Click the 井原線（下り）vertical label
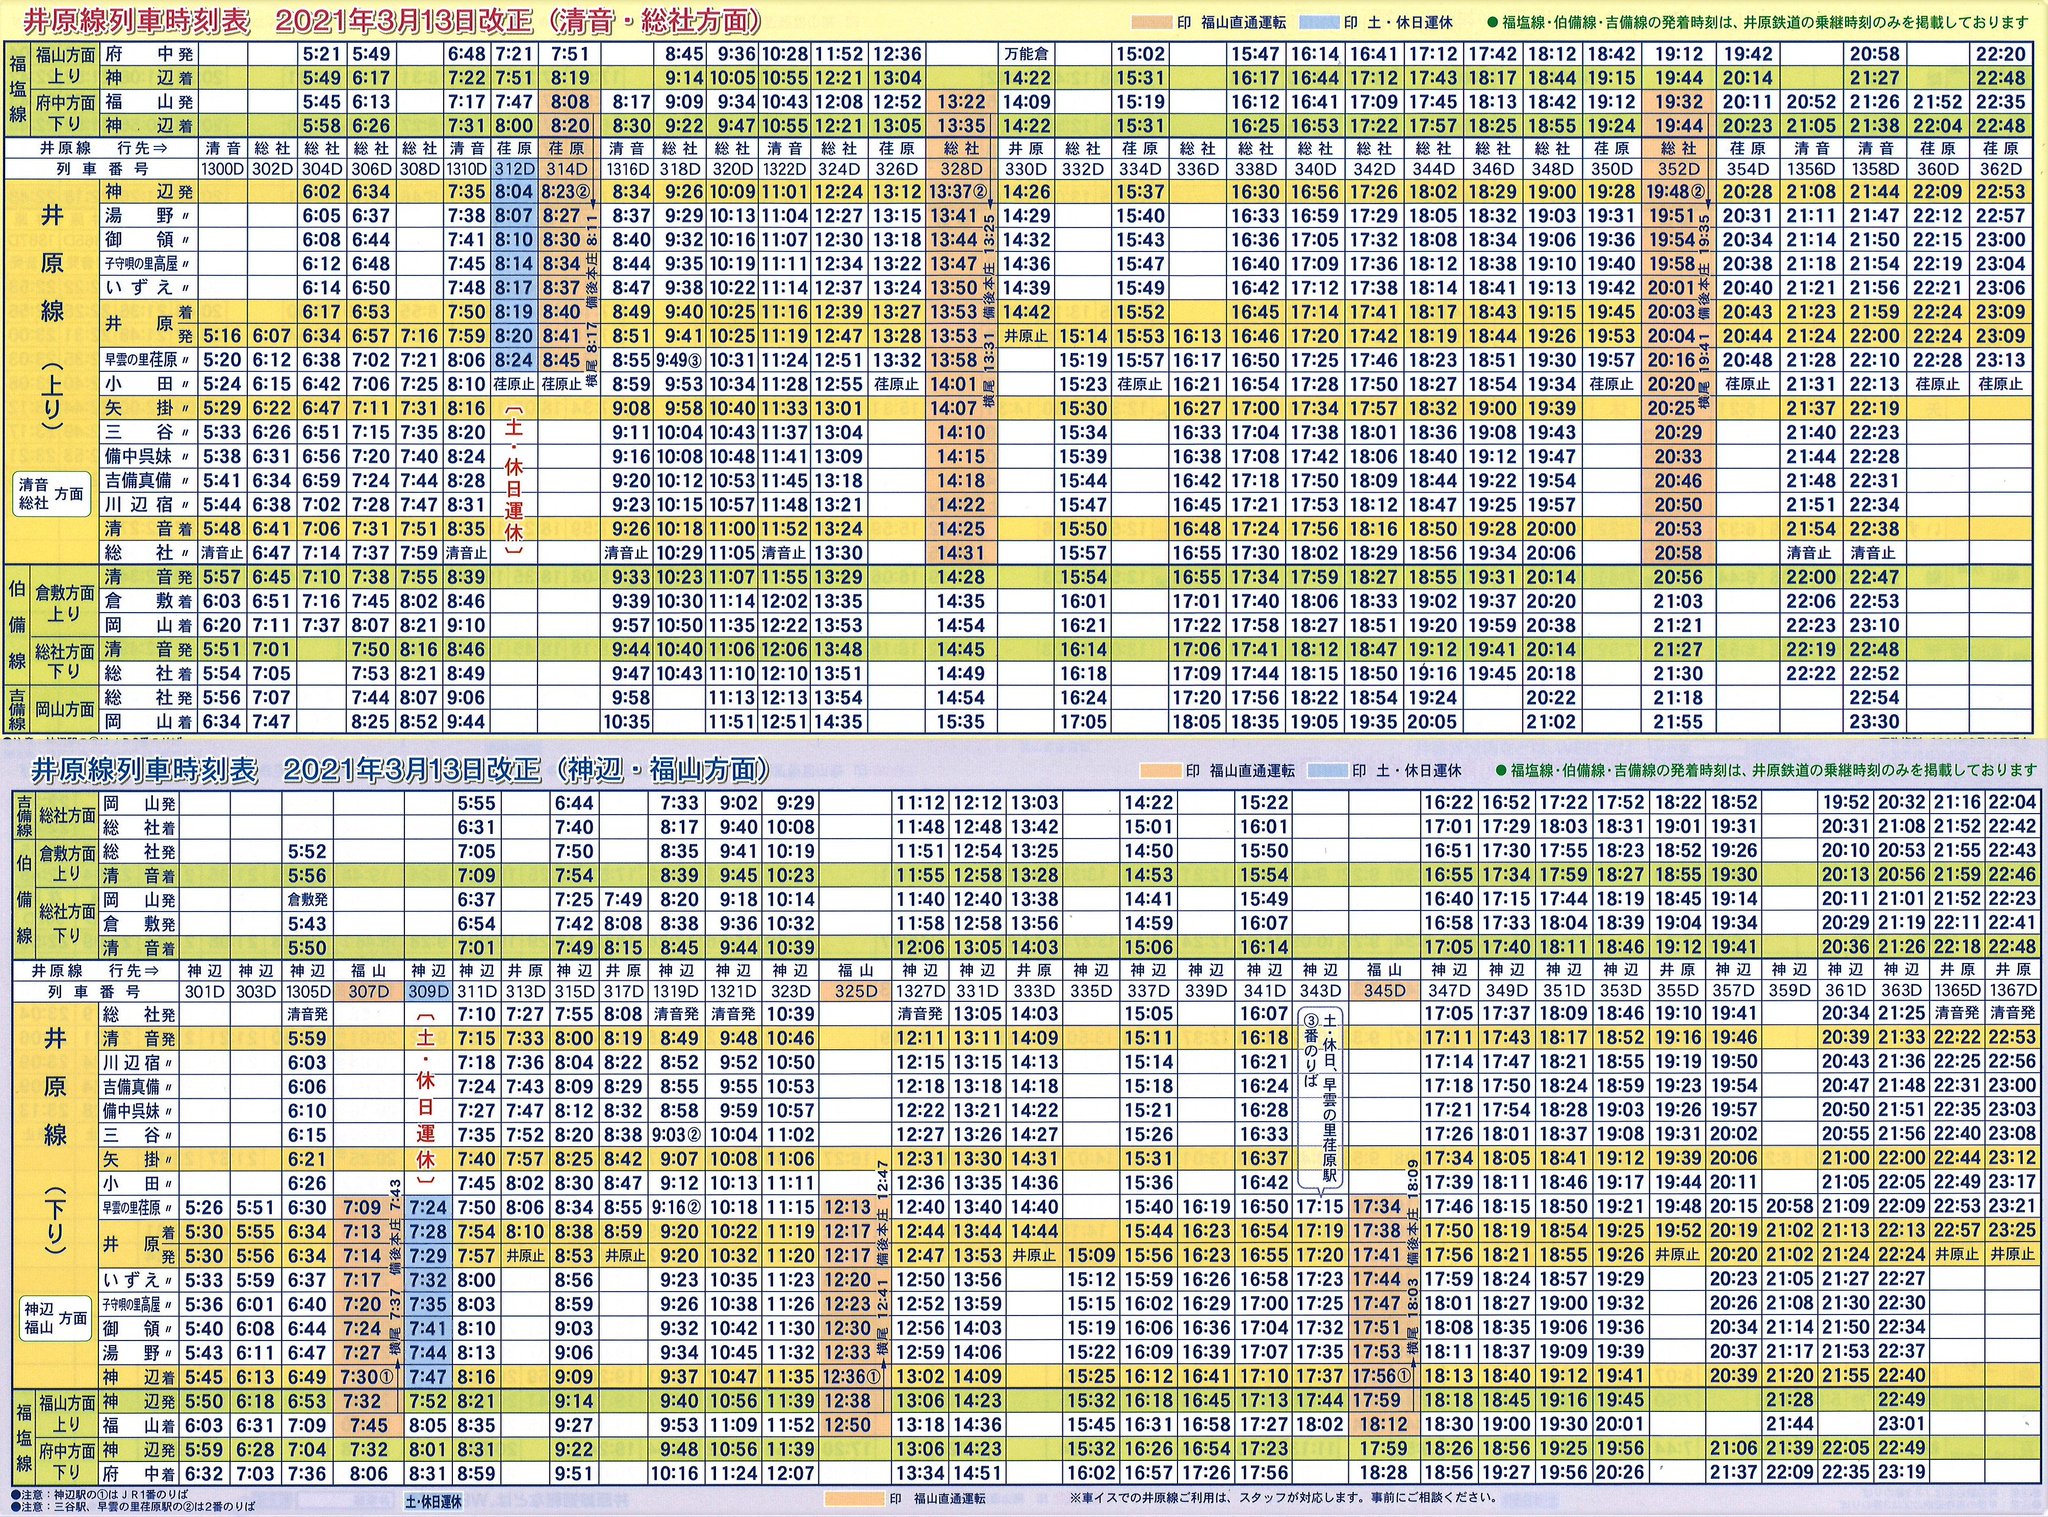The width and height of the screenshot is (2048, 1517). (54, 1140)
